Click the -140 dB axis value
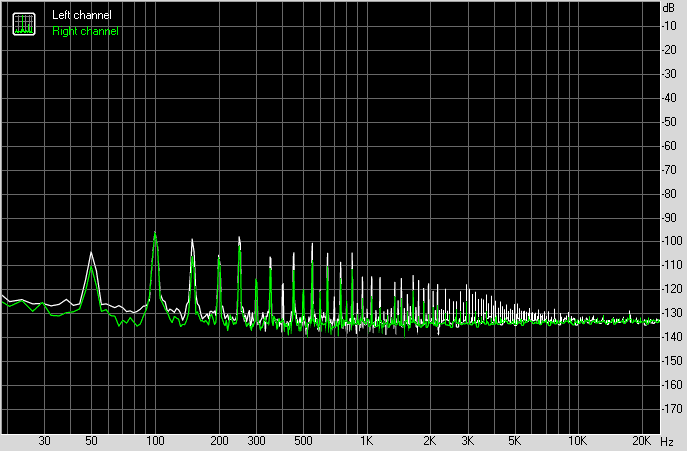 click(672, 337)
